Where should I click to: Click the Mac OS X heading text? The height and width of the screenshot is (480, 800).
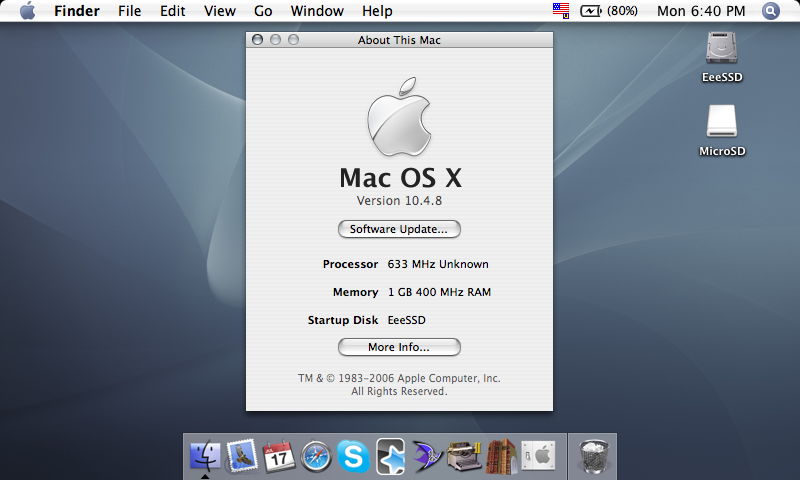coord(401,178)
